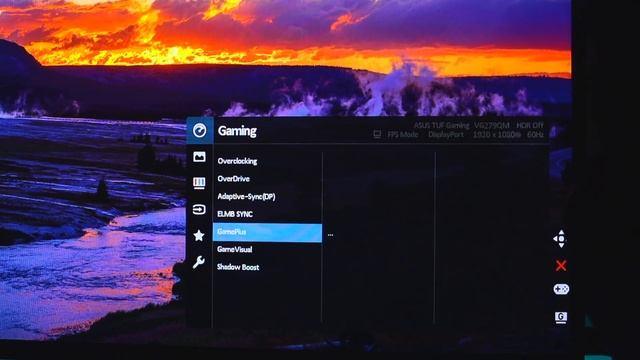Screen dimensions: 640x360
Task: Open the Color settings sidebar icon
Action: 199,183
